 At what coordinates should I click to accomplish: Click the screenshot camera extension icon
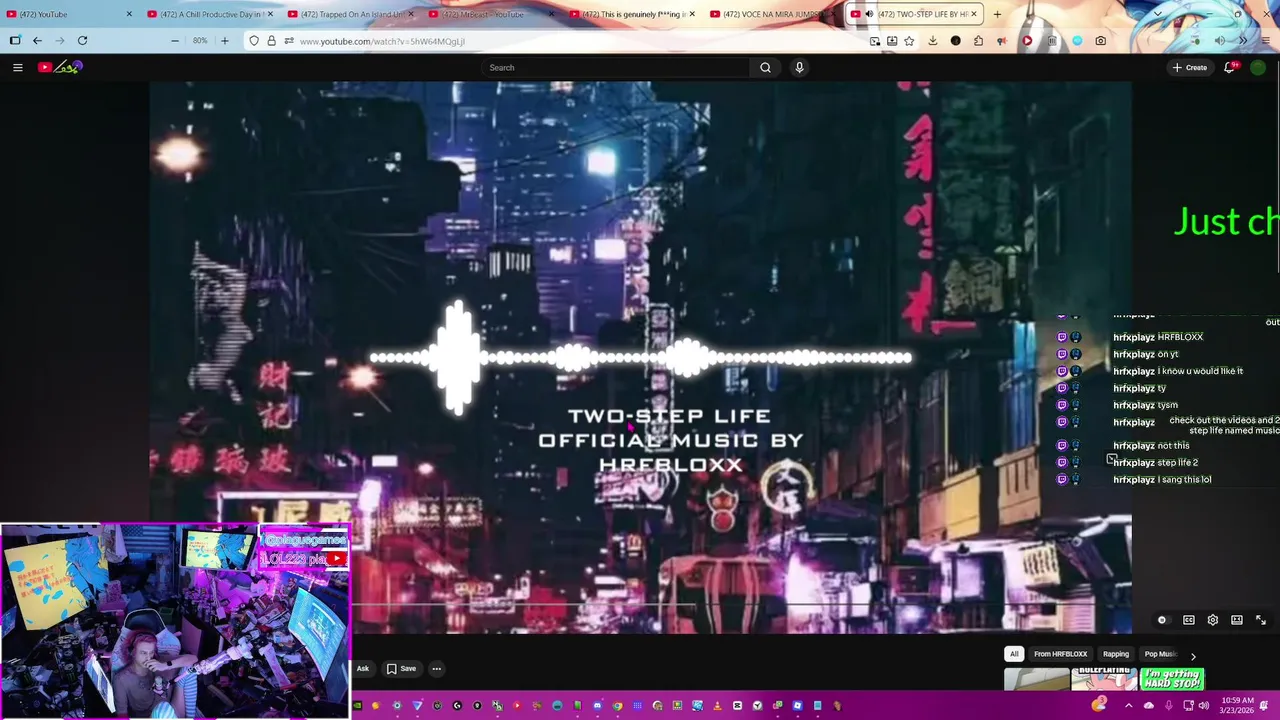pos(1101,41)
